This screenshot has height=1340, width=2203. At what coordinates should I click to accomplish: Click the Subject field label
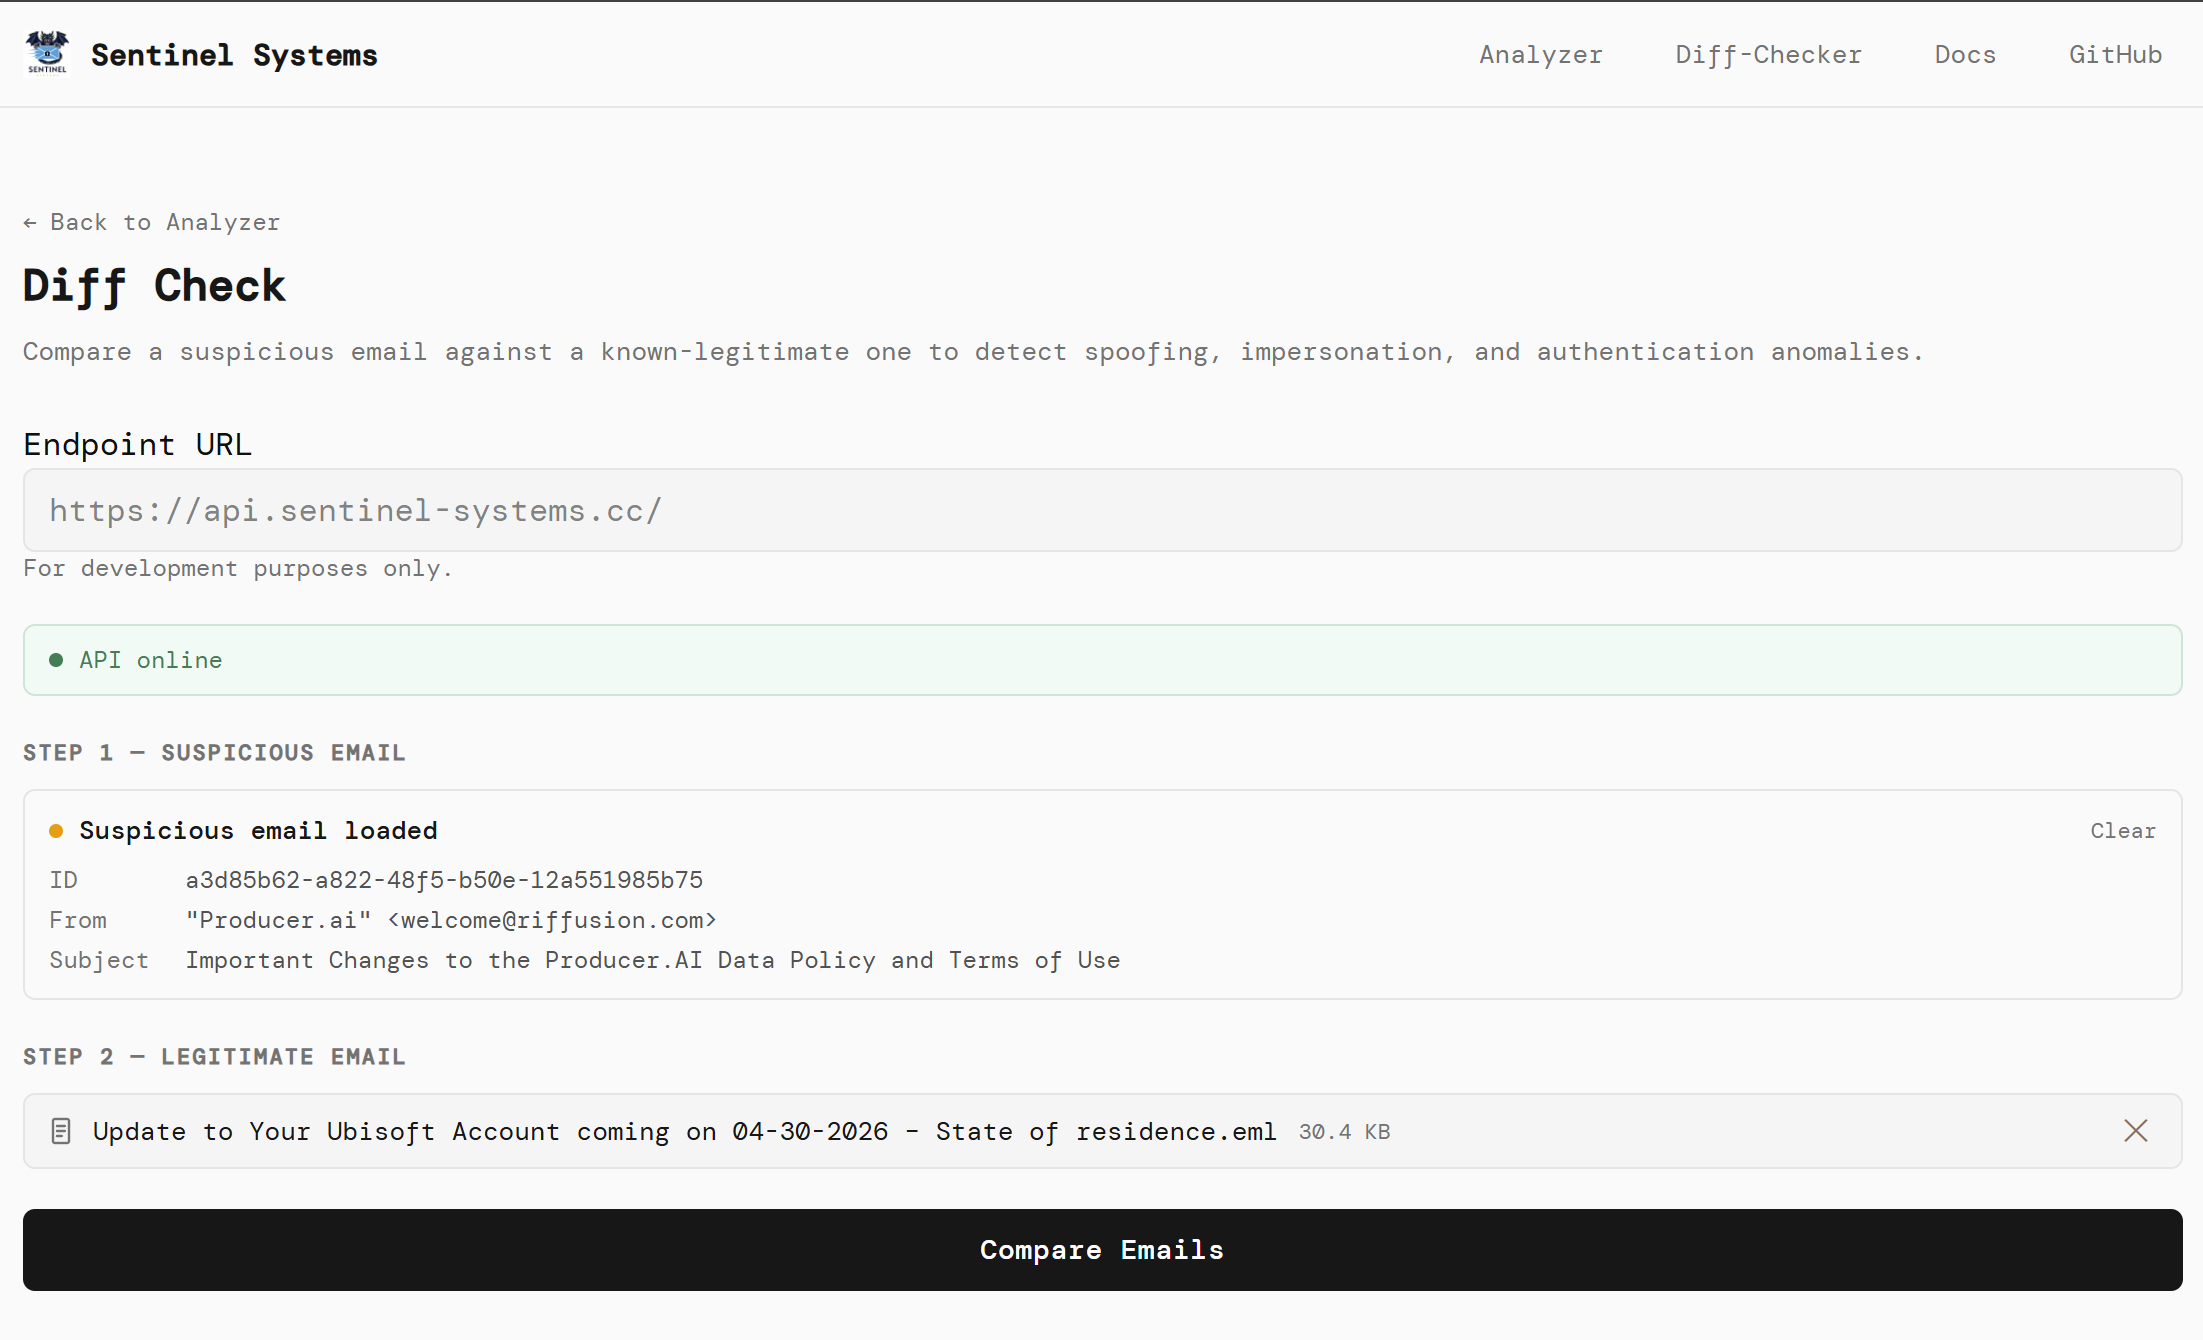pyautogui.click(x=99, y=960)
